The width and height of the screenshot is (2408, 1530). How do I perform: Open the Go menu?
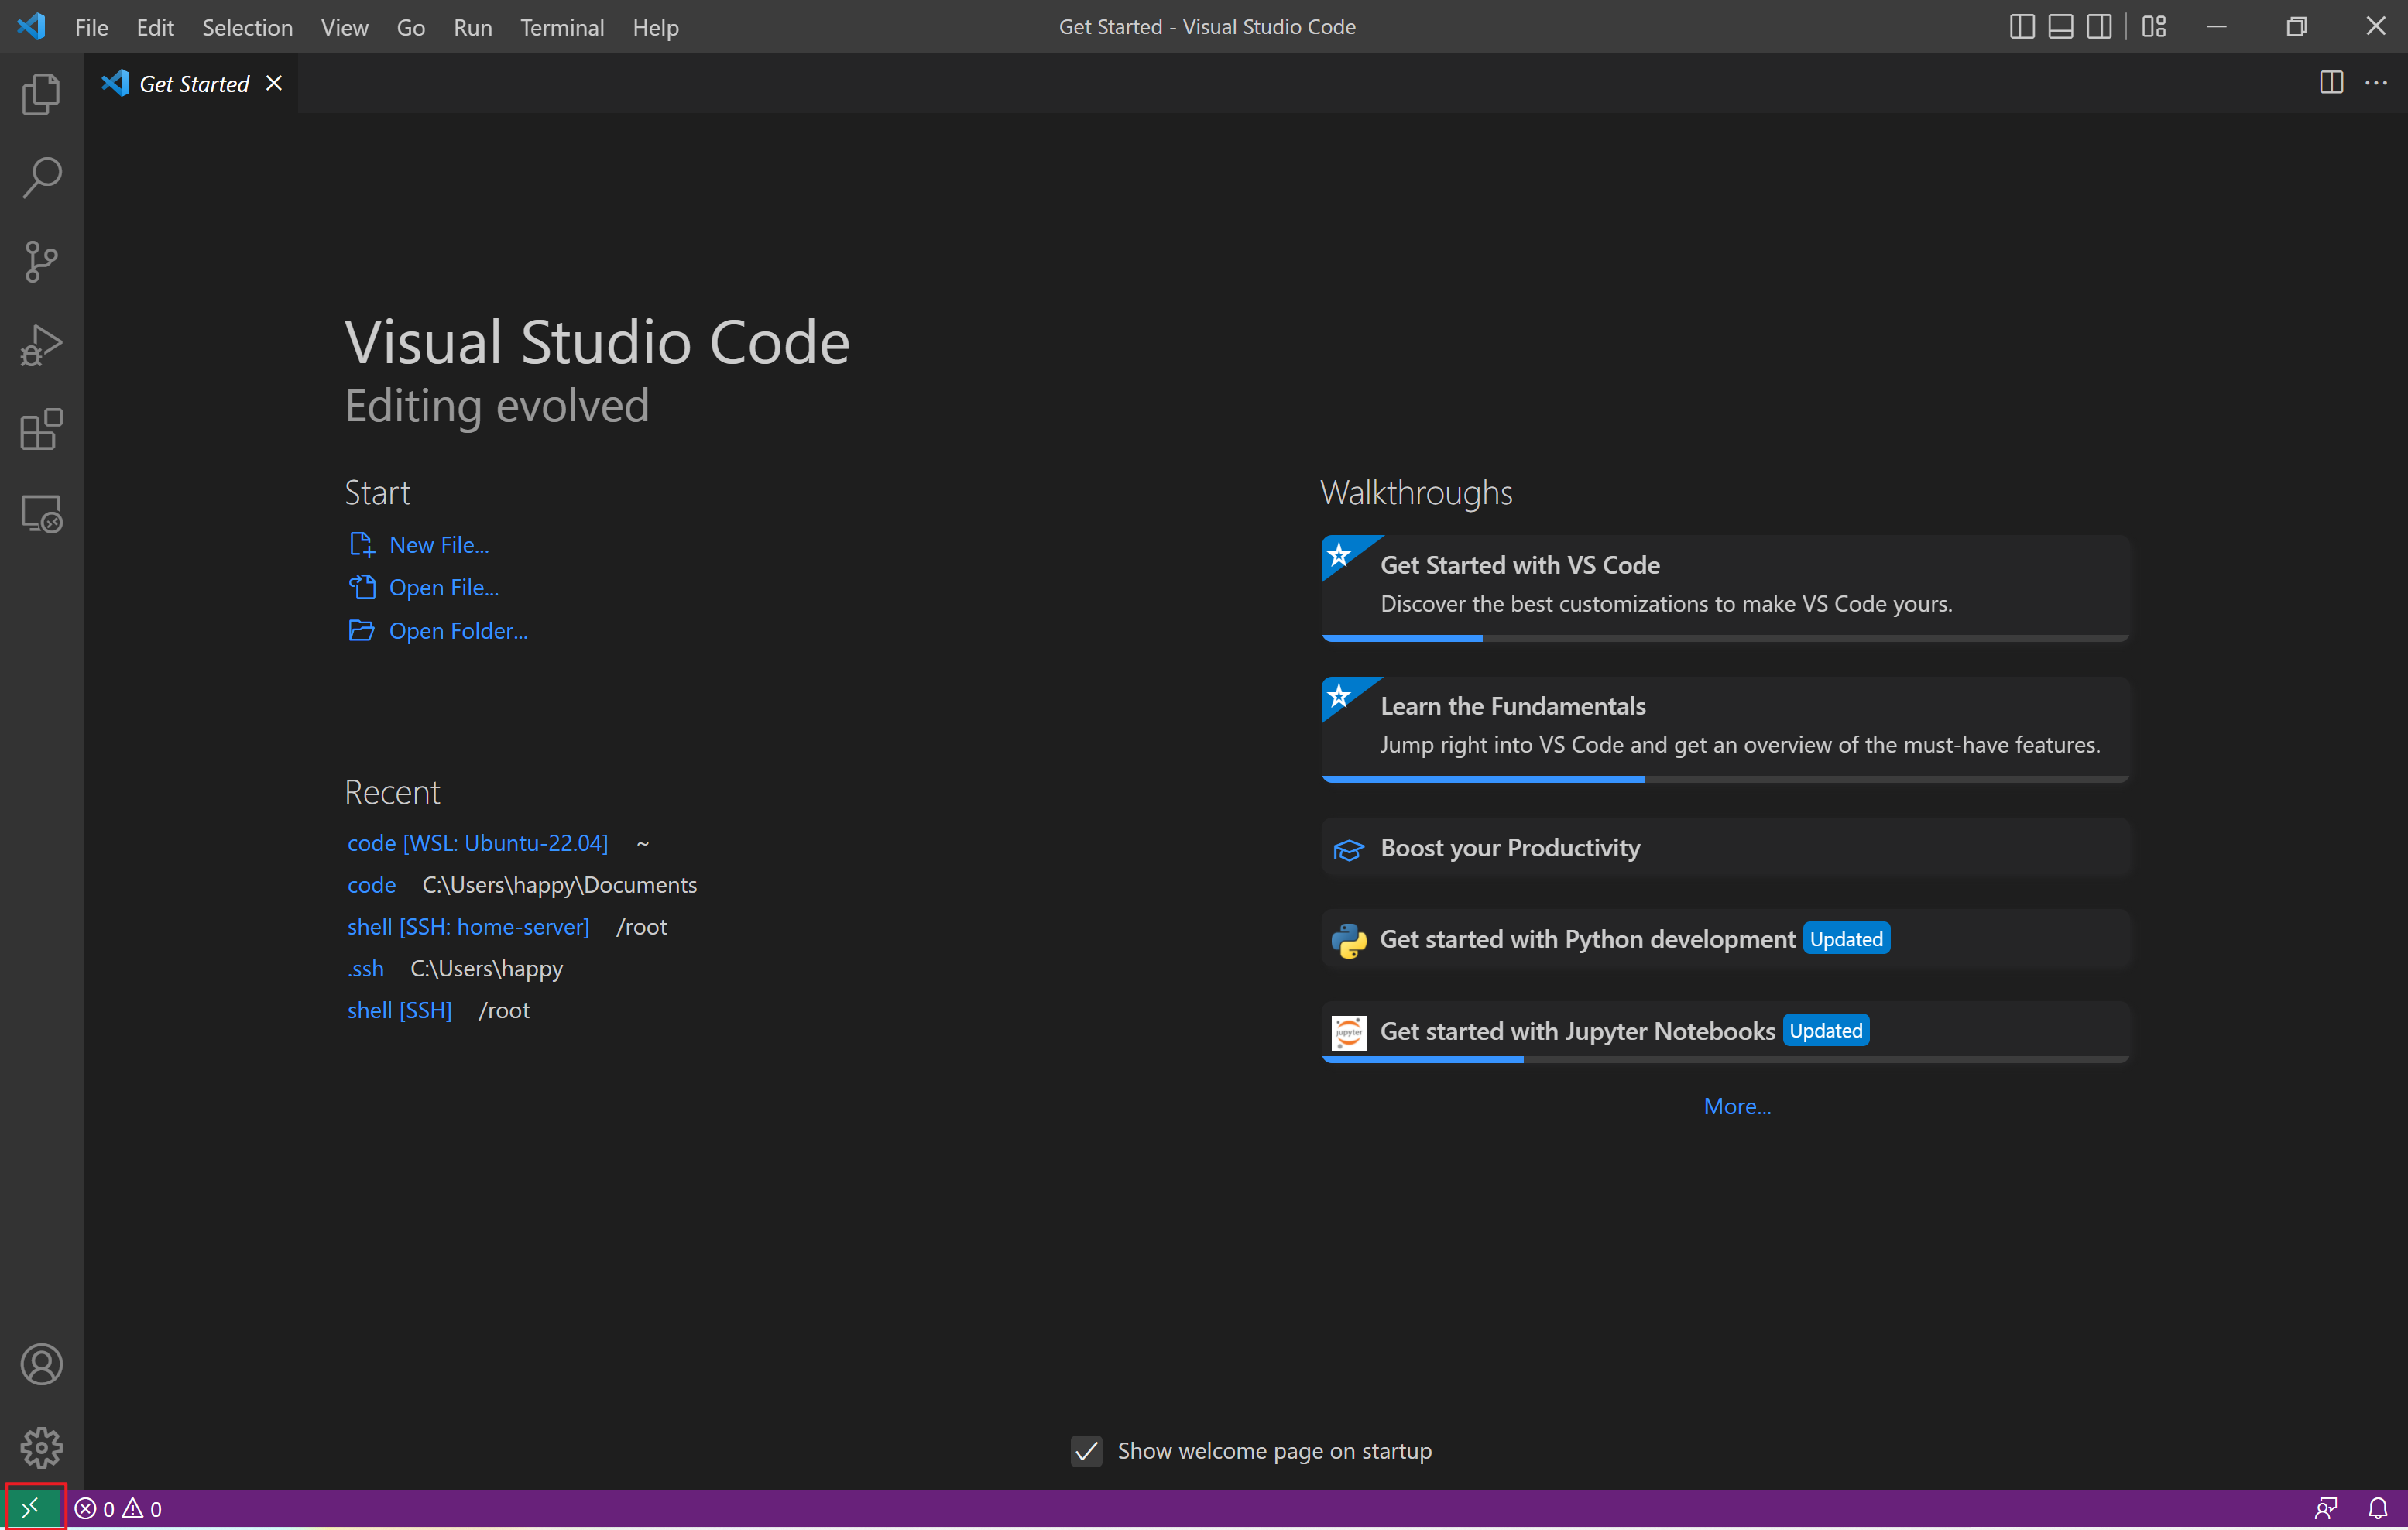[x=411, y=27]
